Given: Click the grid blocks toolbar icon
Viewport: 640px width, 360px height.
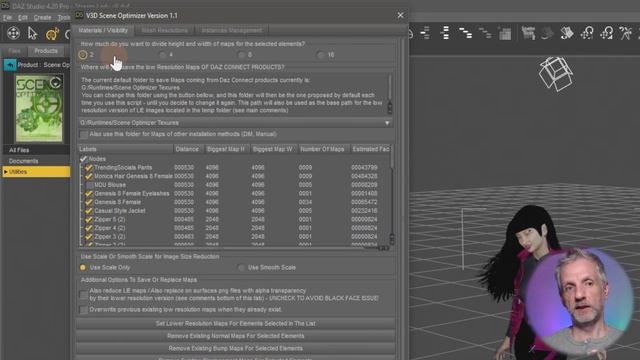Looking at the screenshot, I should (505, 33).
